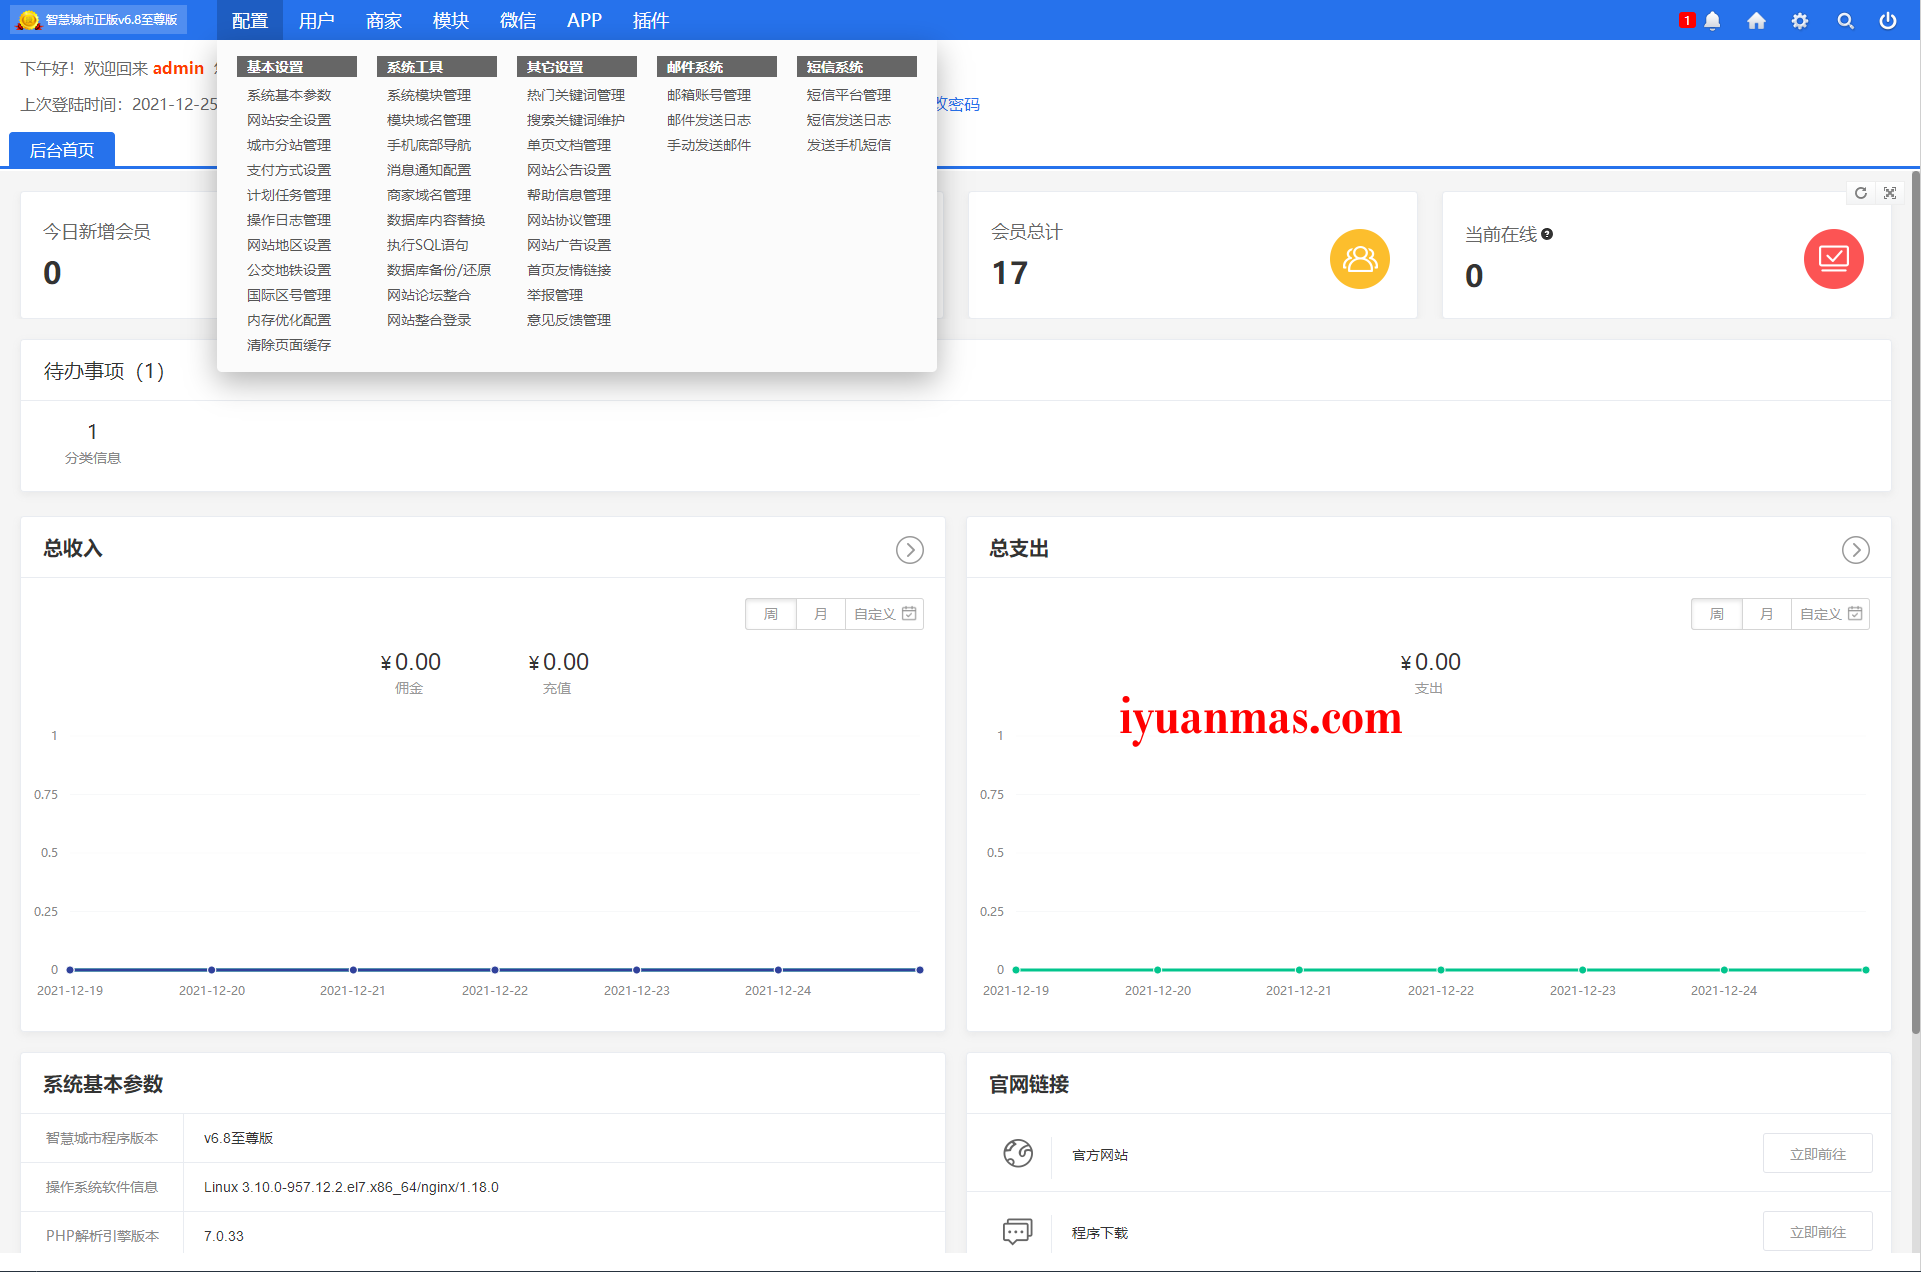Click the admin username link
Viewport: 1921px width, 1272px height.
point(178,68)
